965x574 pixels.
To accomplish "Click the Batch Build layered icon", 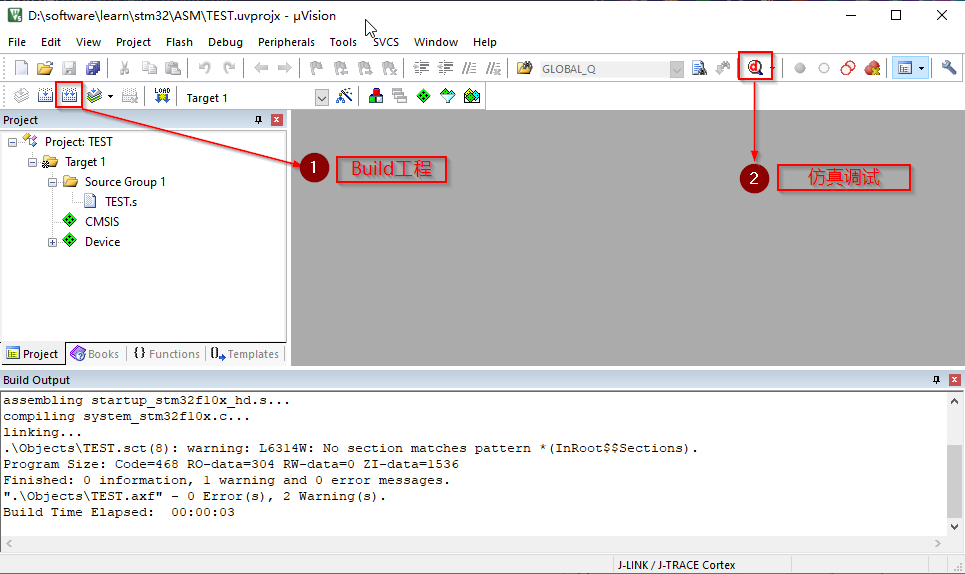I will click(x=94, y=96).
